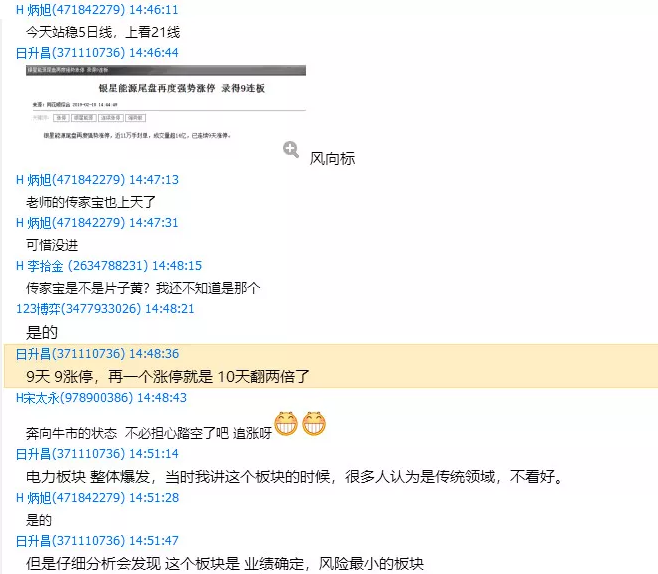Select the message 传家宝是不是片子黄
This screenshot has width=658, height=574.
click(143, 288)
